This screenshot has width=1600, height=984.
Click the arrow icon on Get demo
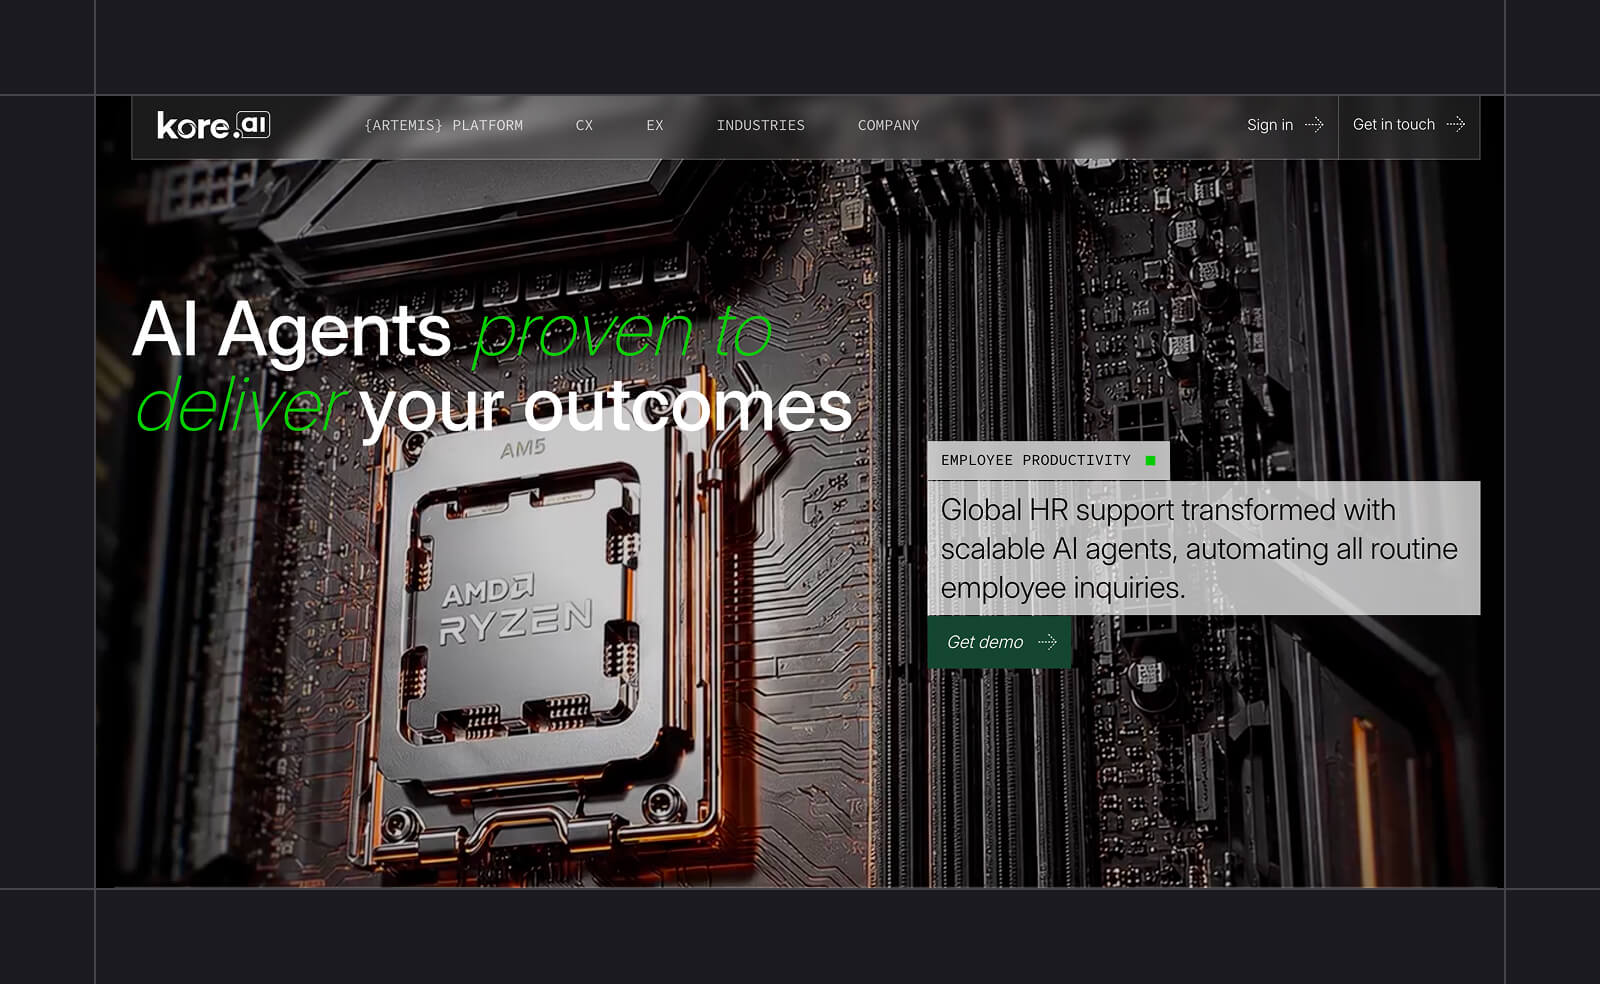(x=1047, y=642)
